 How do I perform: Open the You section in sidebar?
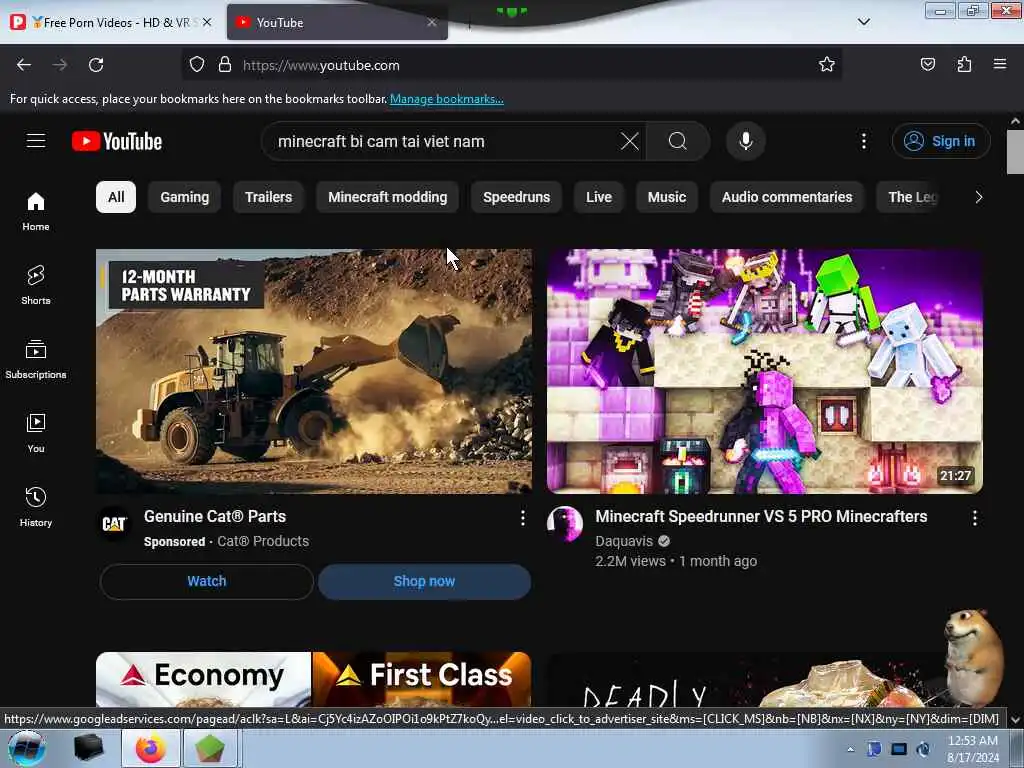tap(36, 433)
